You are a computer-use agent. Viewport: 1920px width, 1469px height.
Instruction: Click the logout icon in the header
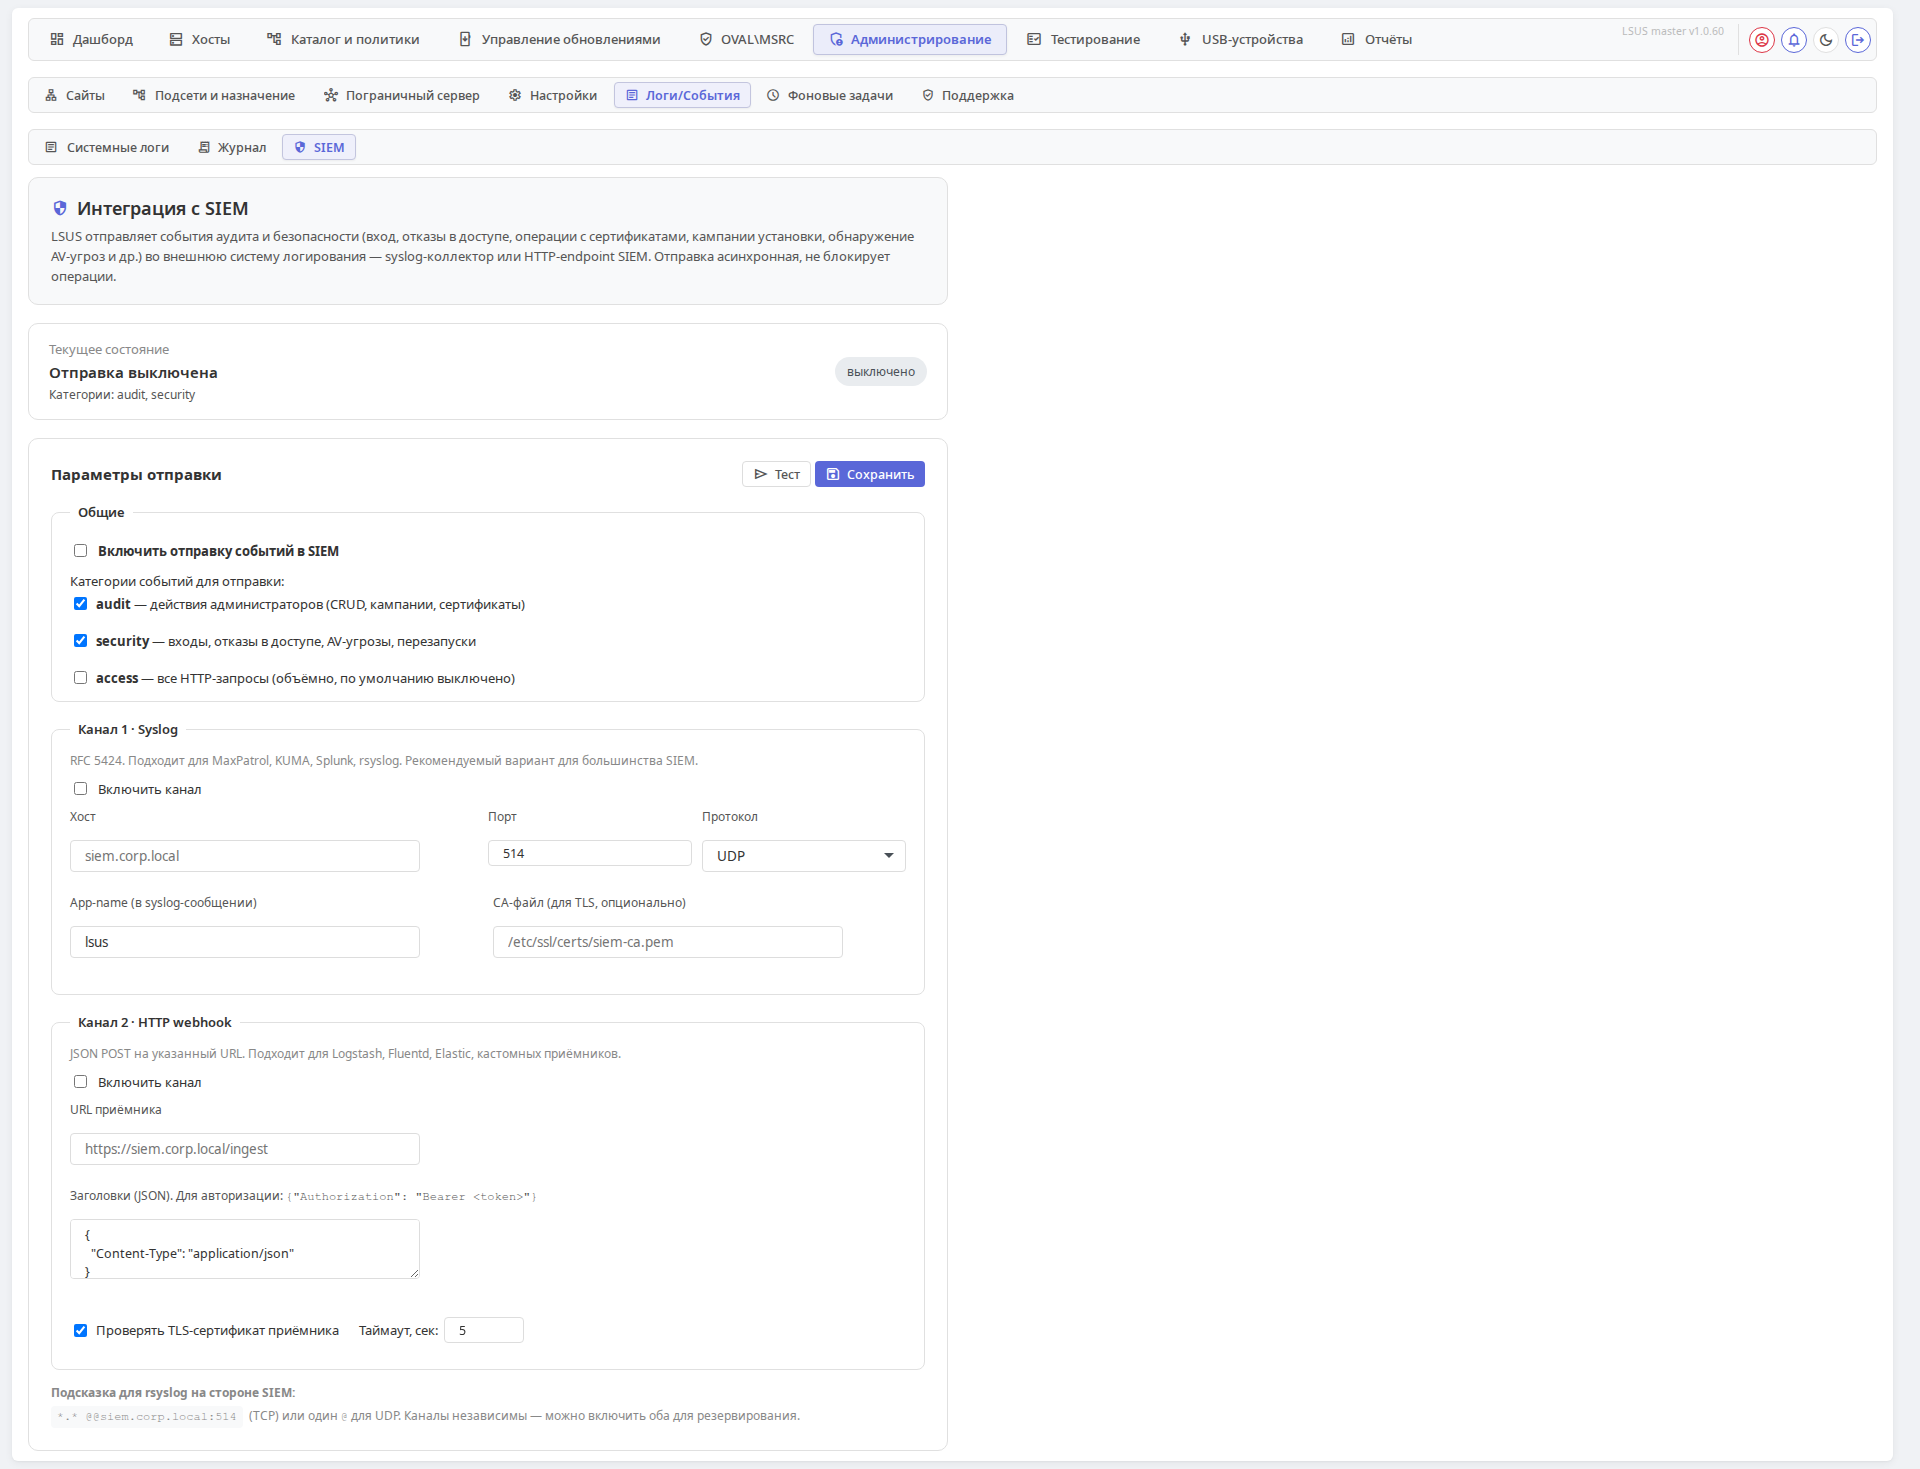tap(1858, 40)
